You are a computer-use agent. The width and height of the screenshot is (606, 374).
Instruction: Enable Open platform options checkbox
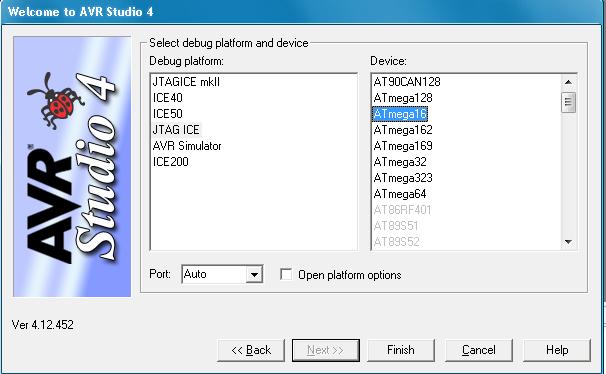[x=286, y=275]
